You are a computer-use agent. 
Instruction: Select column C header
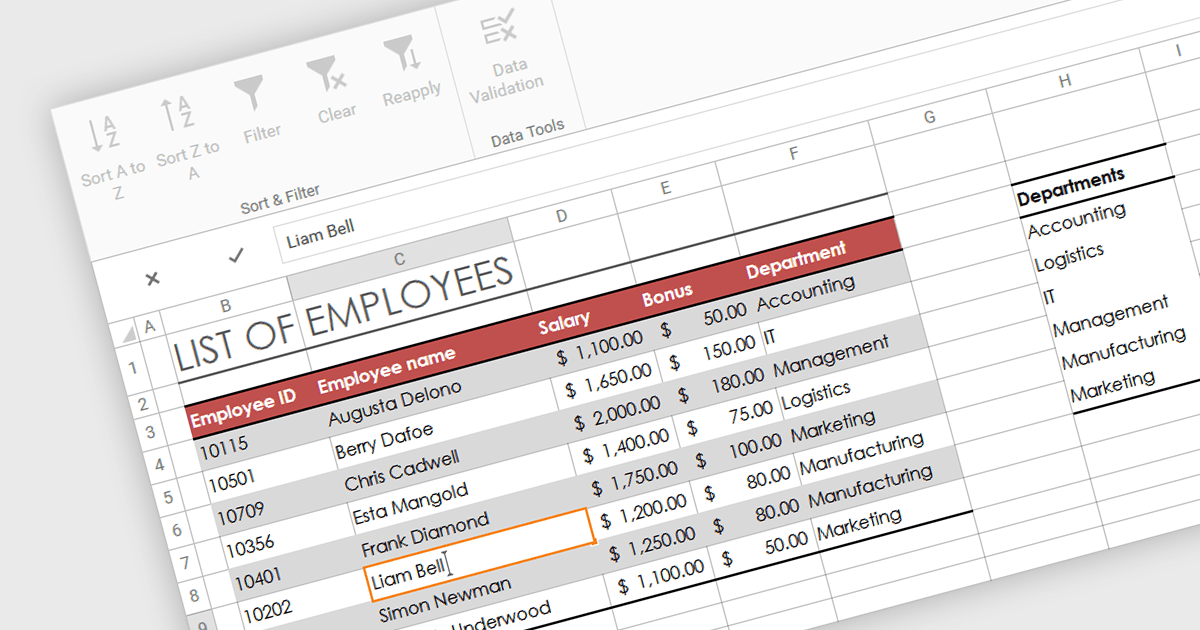(x=399, y=261)
